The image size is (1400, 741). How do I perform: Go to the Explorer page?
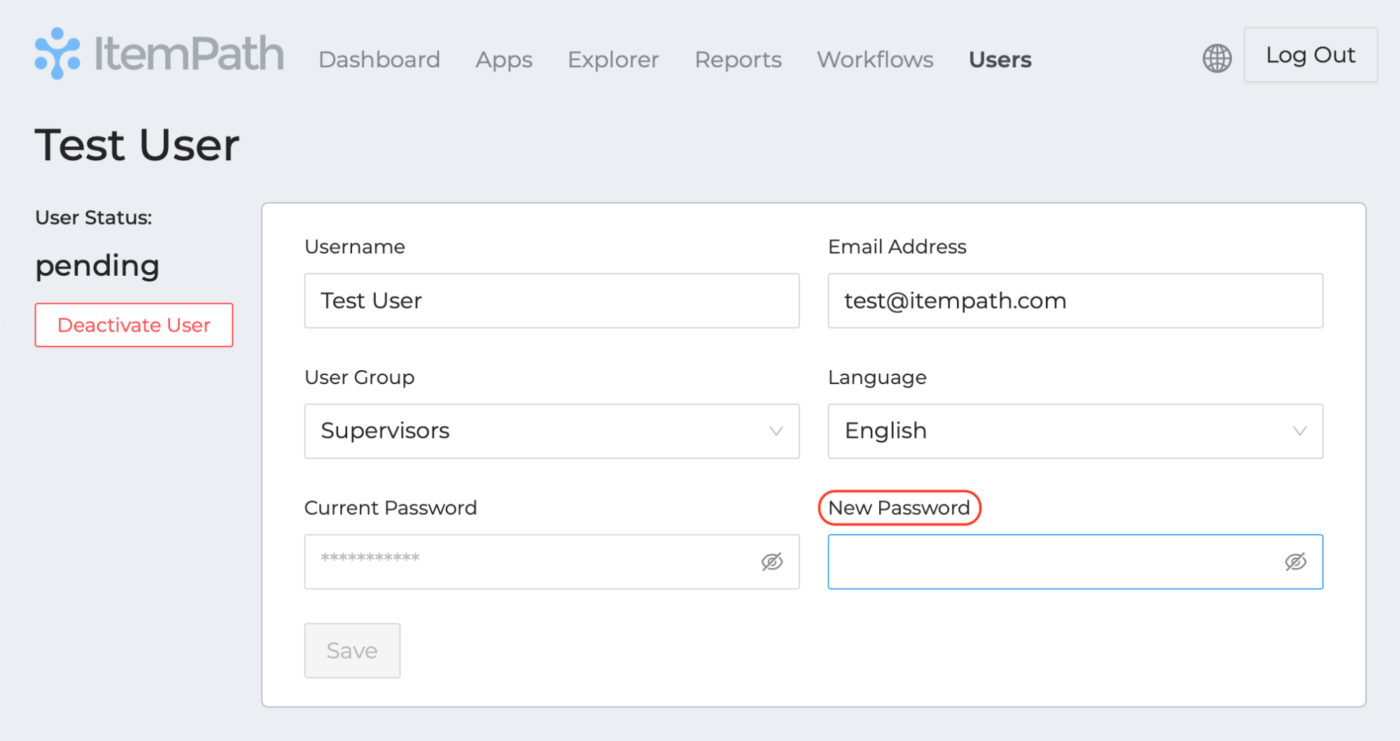coord(613,60)
